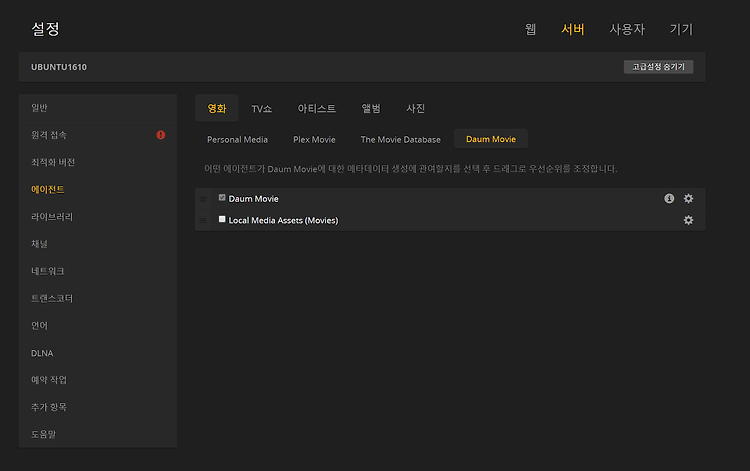Open 라이브러리 in the sidebar
Image resolution: width=750 pixels, height=471 pixels.
[x=98, y=217]
